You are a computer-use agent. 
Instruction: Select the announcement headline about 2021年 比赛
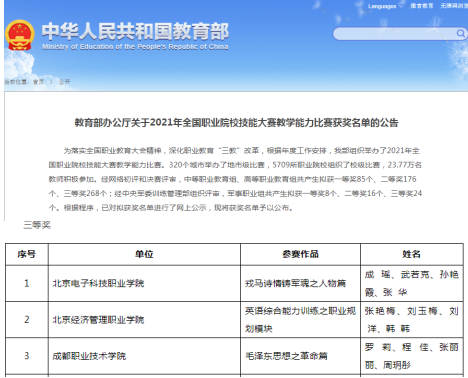pos(236,123)
